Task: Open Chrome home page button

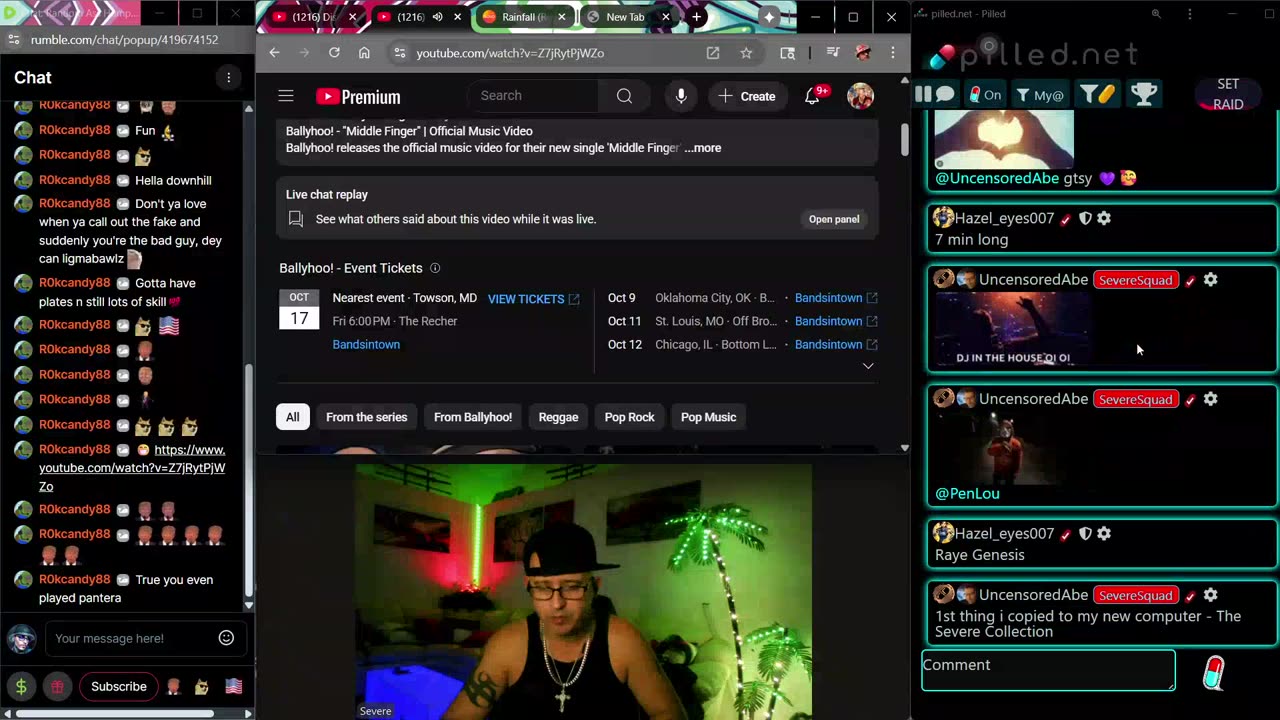Action: [364, 53]
